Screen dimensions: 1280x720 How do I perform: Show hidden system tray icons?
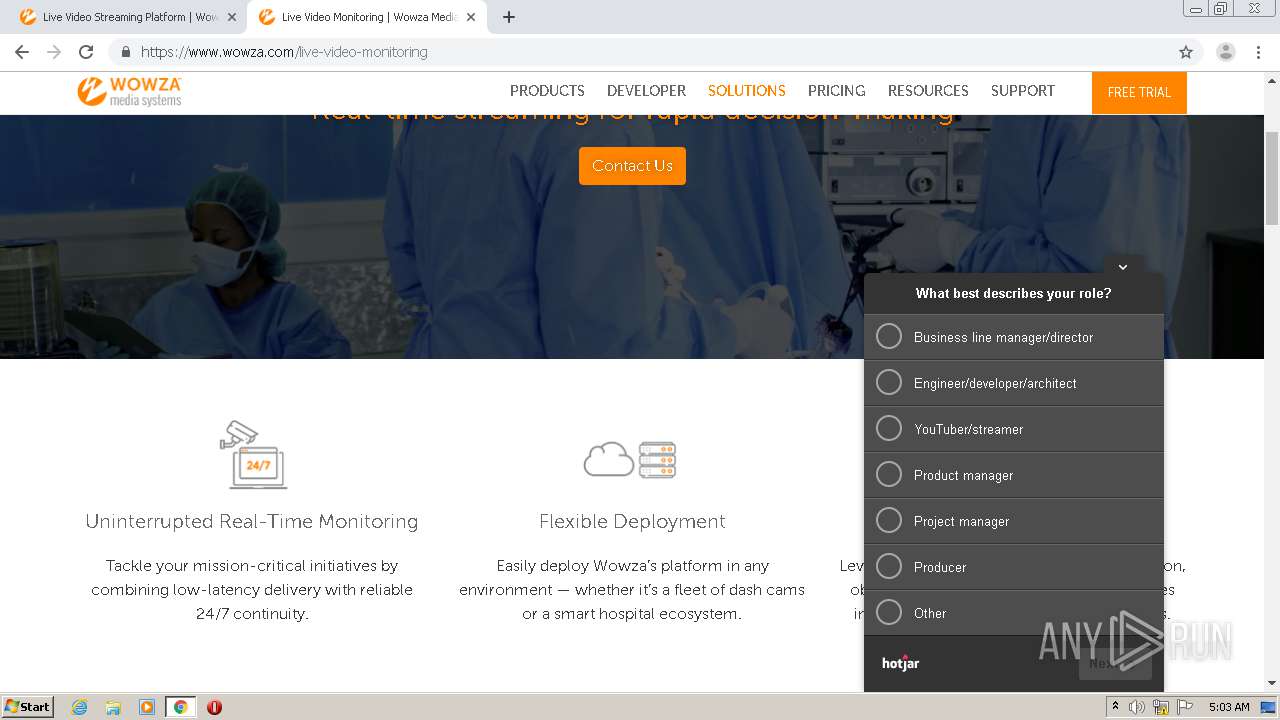pyautogui.click(x=1115, y=707)
